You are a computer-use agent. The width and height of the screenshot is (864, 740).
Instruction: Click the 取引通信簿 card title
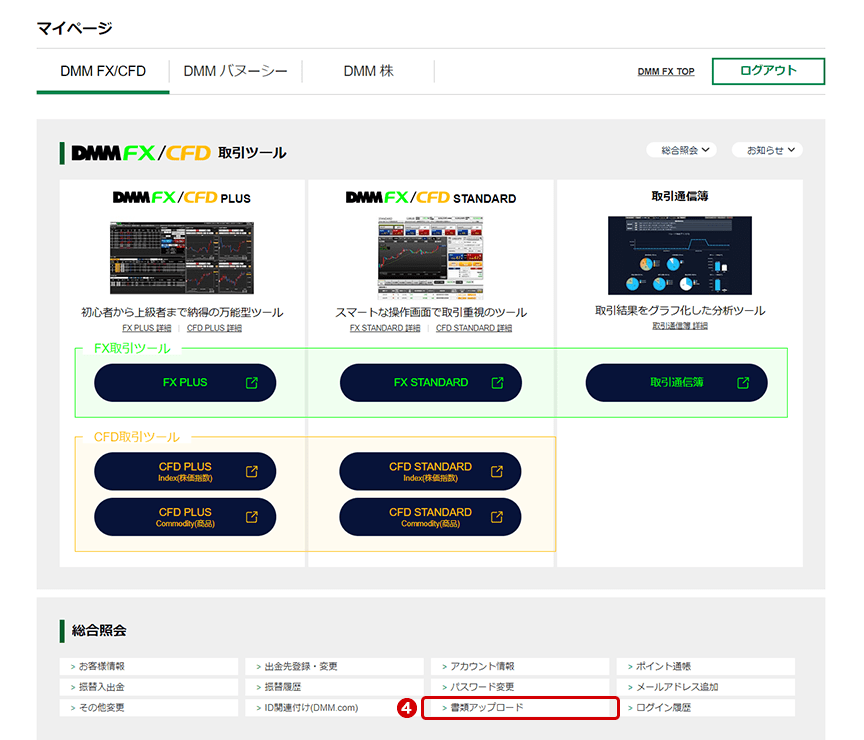[x=680, y=196]
